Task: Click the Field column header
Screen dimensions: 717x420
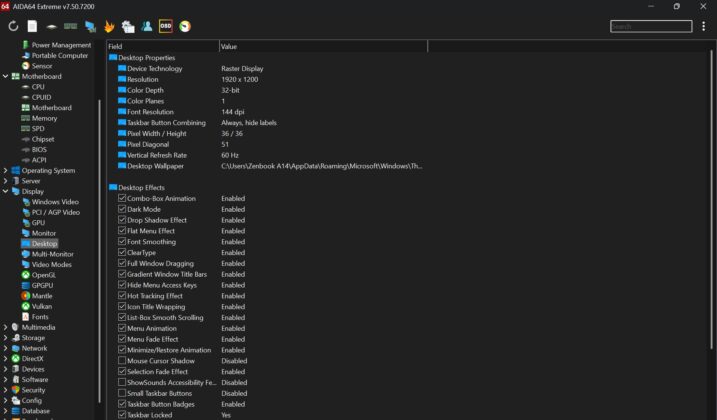Action: tap(163, 46)
